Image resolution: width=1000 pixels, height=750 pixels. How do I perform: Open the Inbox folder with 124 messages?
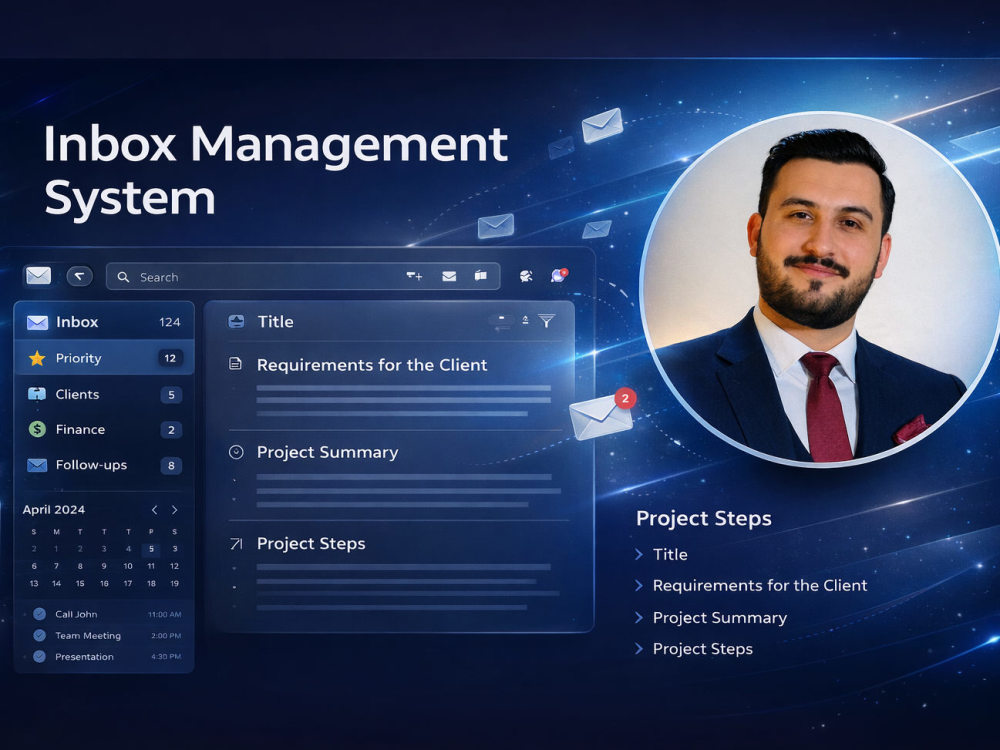104,322
